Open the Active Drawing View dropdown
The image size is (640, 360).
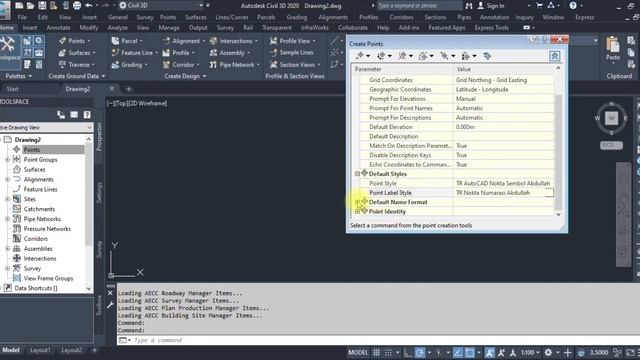(46, 127)
